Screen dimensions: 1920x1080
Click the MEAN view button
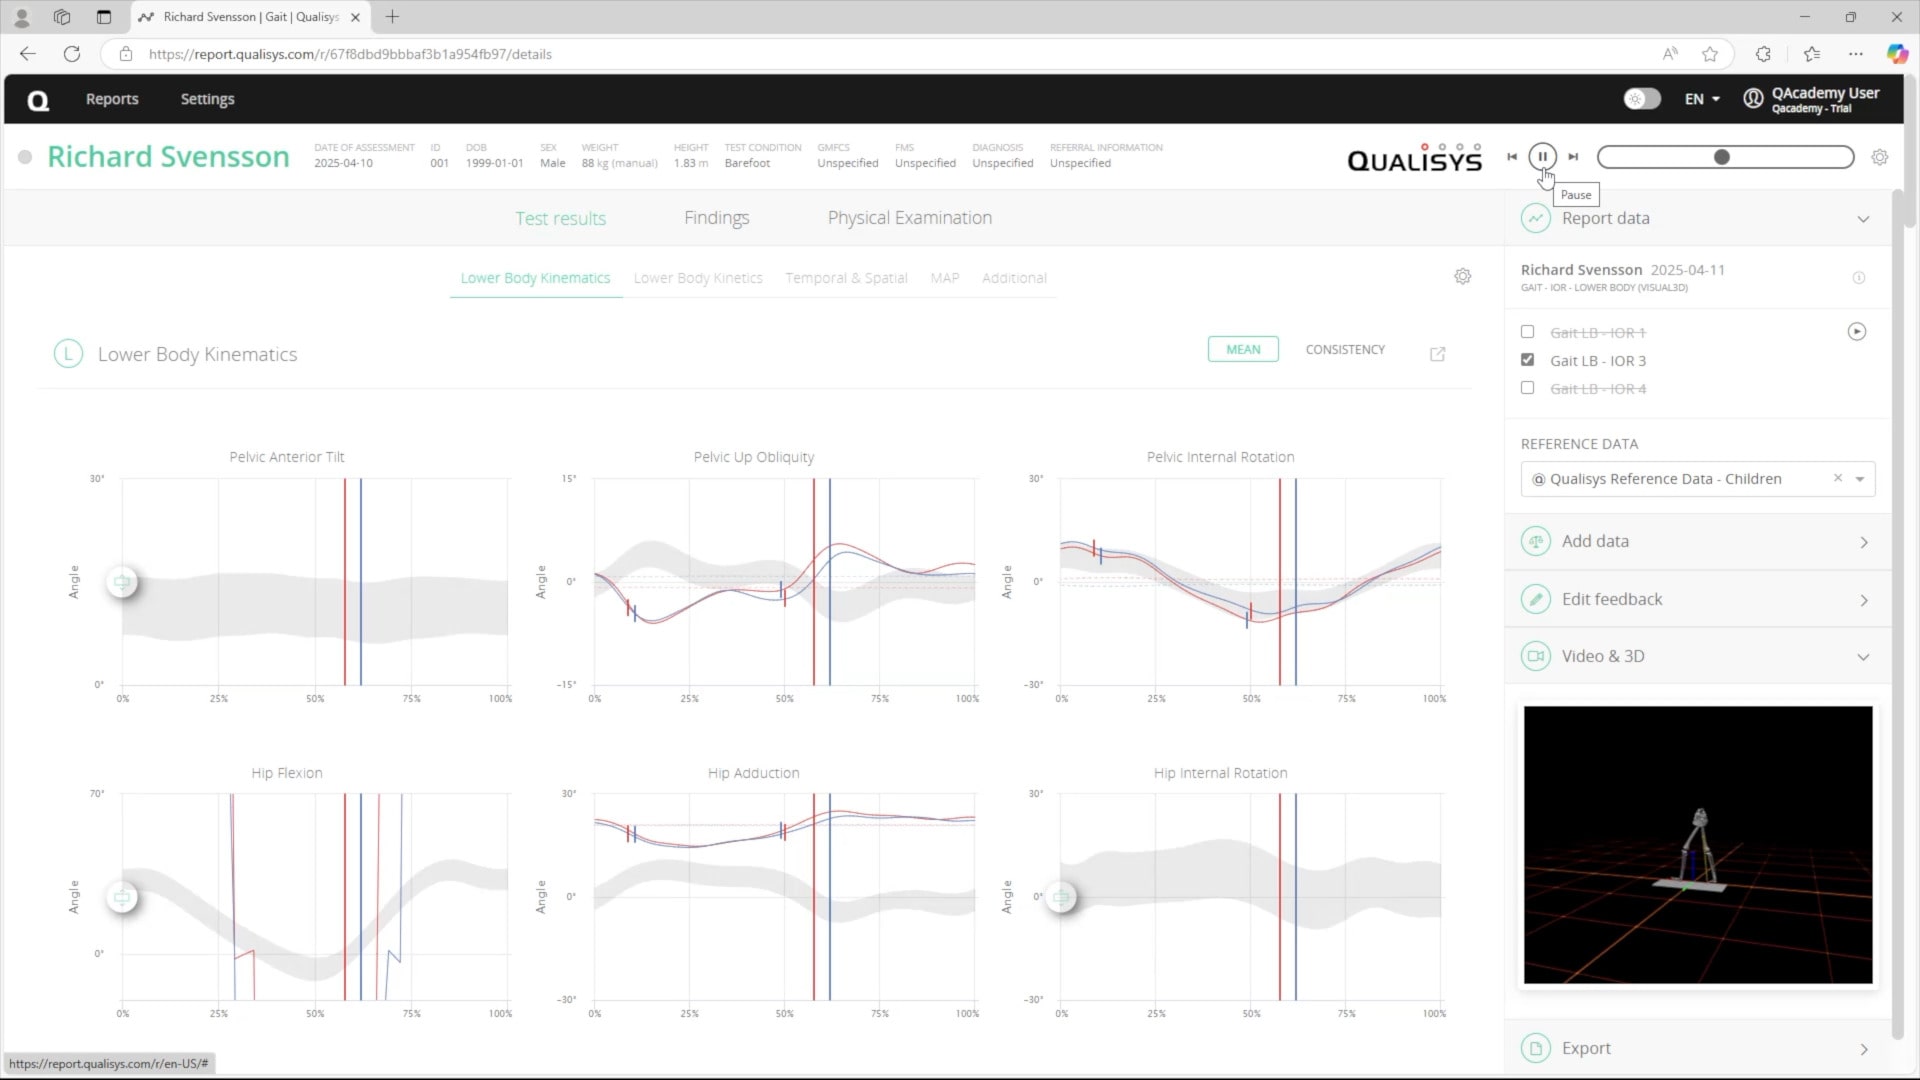(x=1243, y=349)
